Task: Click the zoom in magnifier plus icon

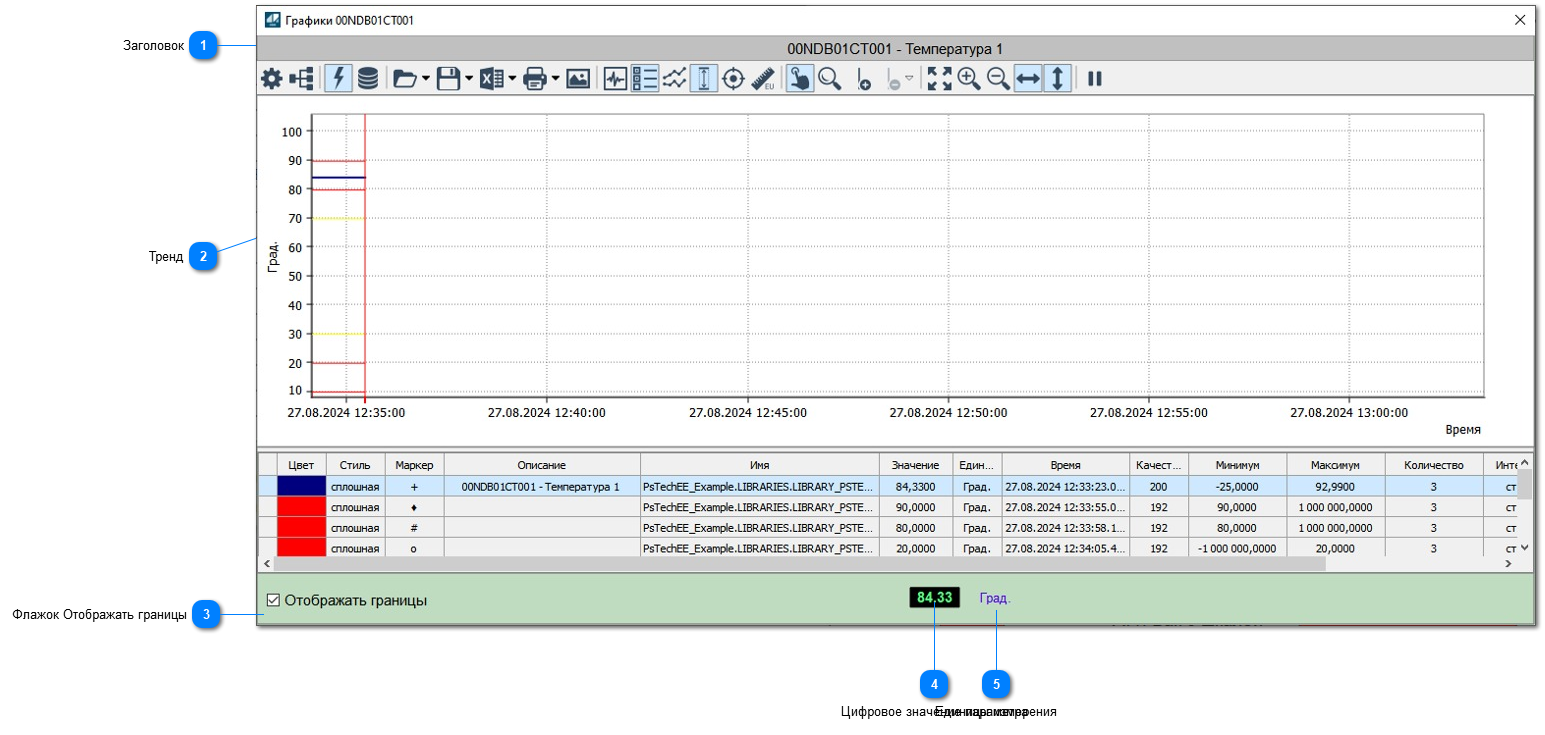Action: pos(969,79)
